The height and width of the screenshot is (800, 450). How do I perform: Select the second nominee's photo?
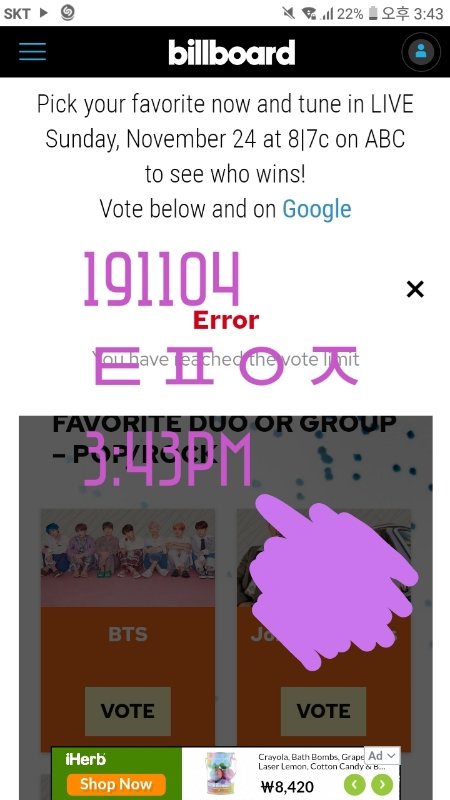point(323,557)
